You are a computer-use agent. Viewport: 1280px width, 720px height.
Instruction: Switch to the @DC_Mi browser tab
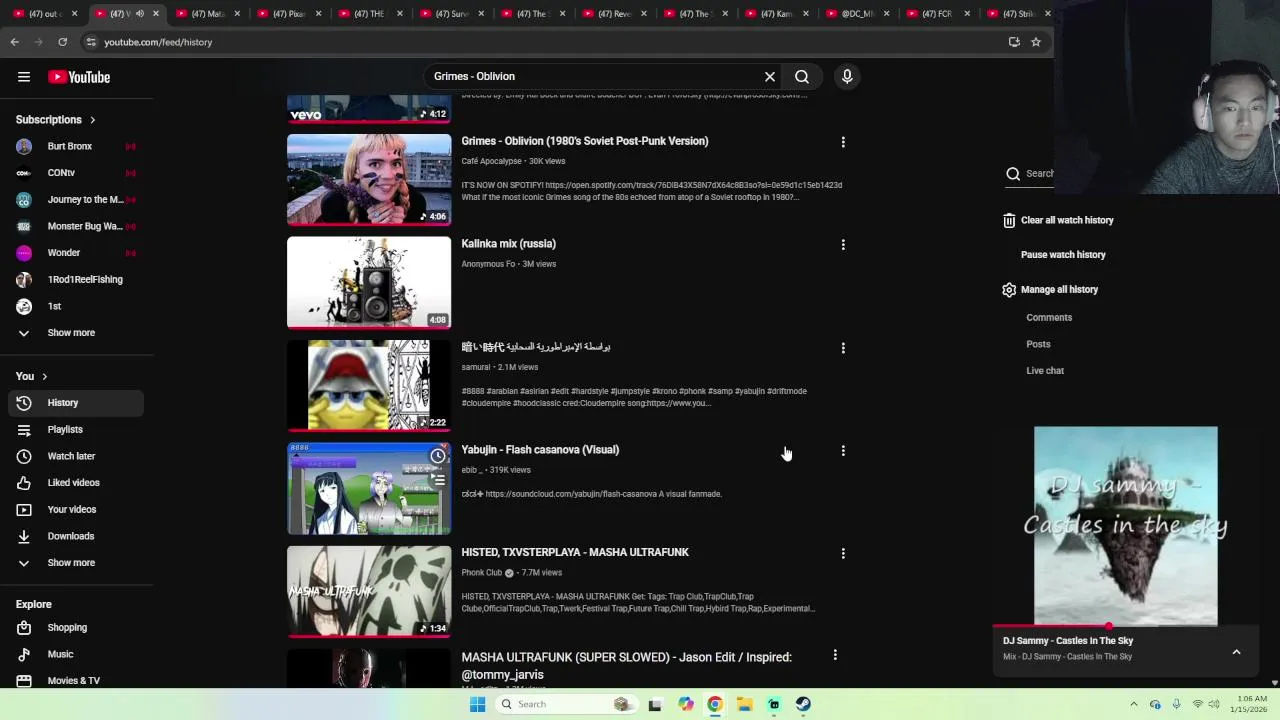pos(857,13)
